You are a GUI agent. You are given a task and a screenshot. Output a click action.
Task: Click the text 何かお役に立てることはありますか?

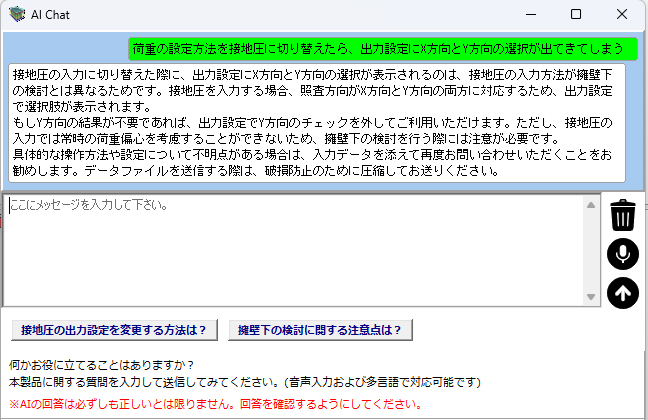[x=102, y=365]
